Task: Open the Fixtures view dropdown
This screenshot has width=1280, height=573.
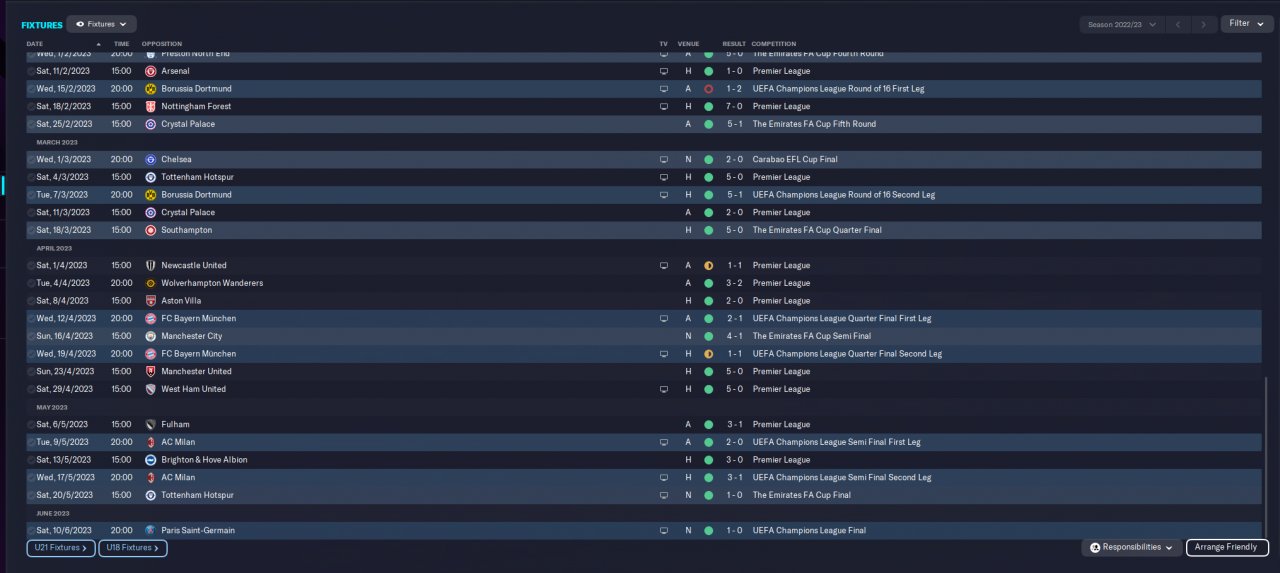Action: click(x=101, y=24)
